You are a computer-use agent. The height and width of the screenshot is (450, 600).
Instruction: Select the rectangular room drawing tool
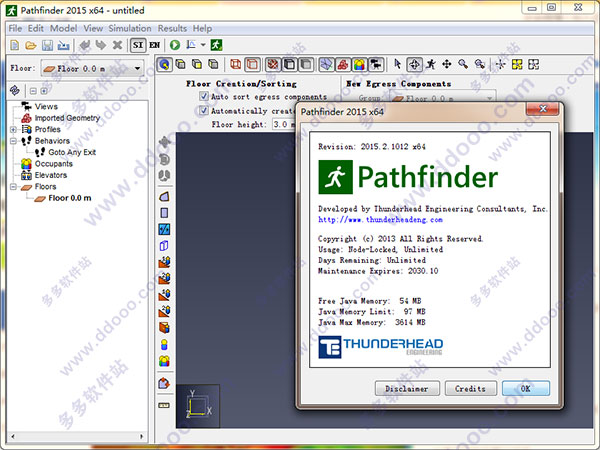tap(164, 213)
